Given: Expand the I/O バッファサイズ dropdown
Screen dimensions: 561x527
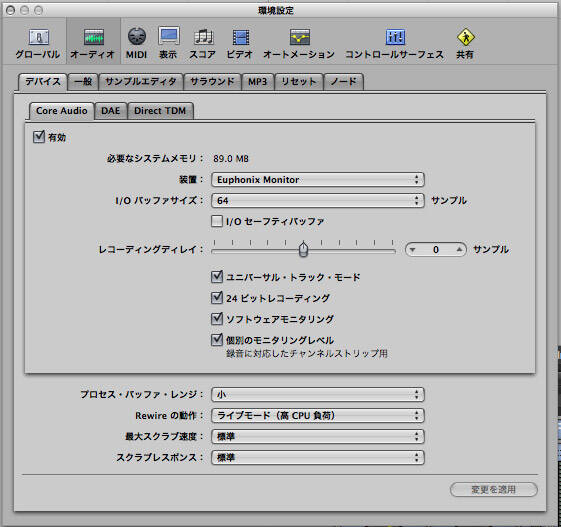Looking at the screenshot, I should [317, 200].
